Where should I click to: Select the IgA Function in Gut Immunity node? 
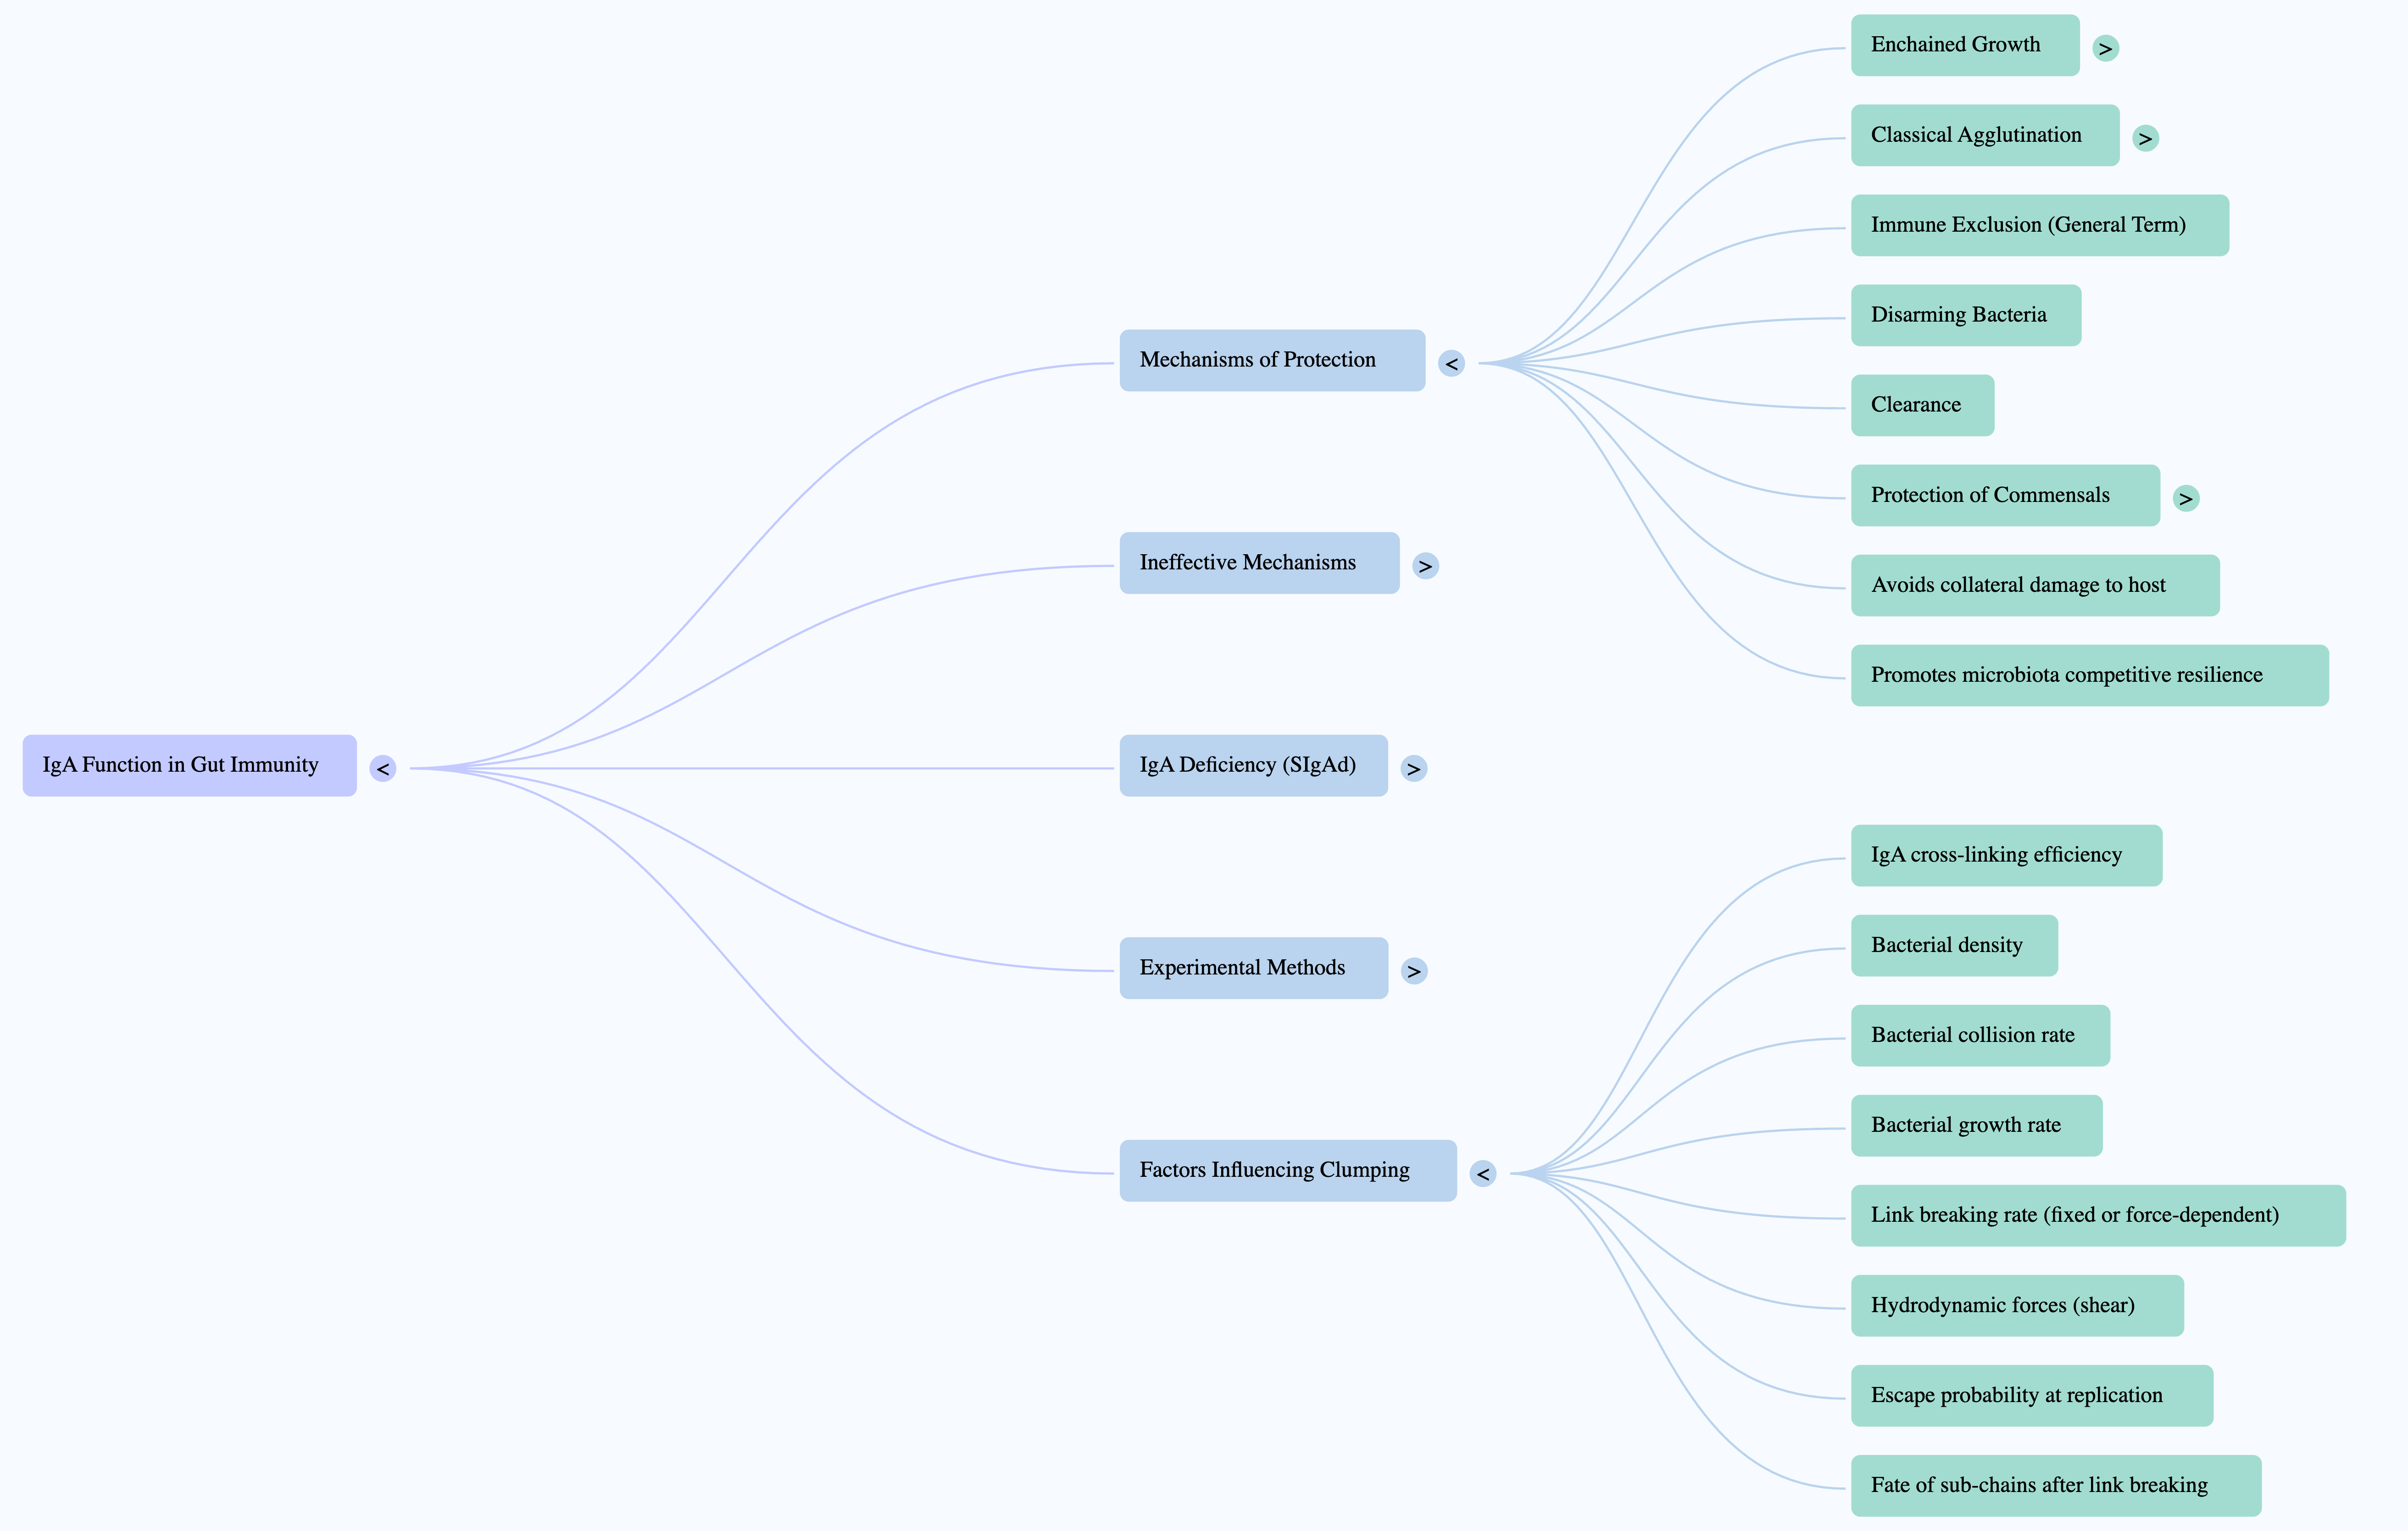tap(190, 766)
